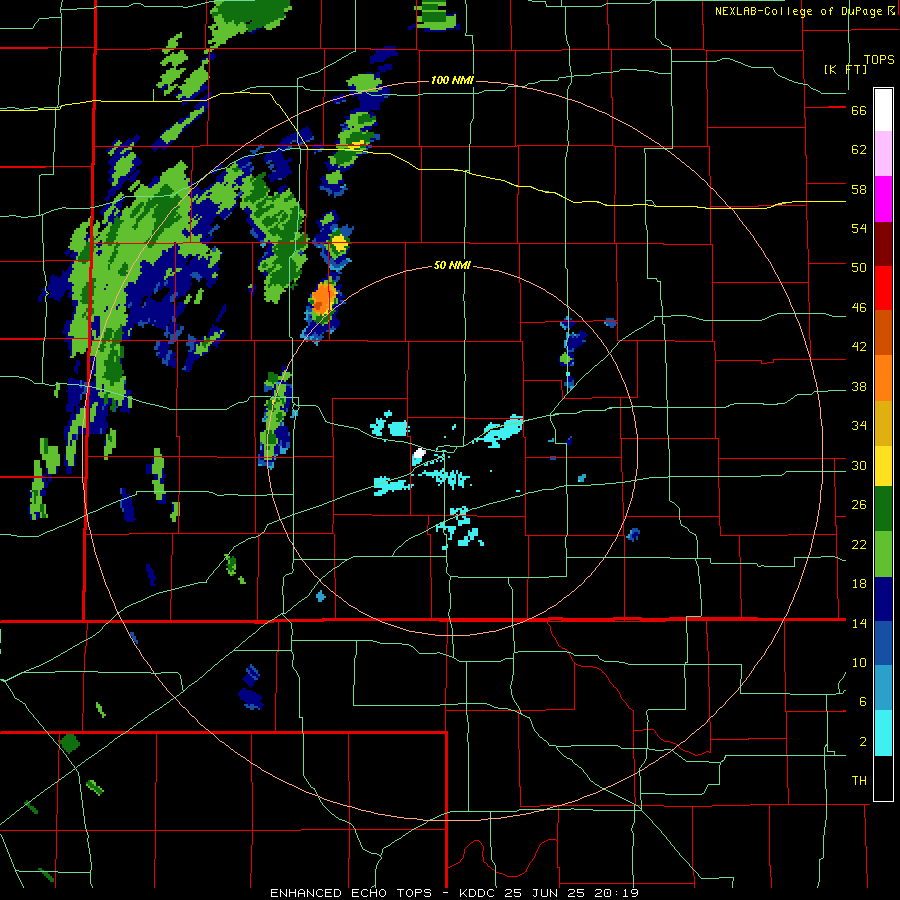The width and height of the screenshot is (900, 900).
Task: Click the magenta legend swatch
Action: coord(883,199)
